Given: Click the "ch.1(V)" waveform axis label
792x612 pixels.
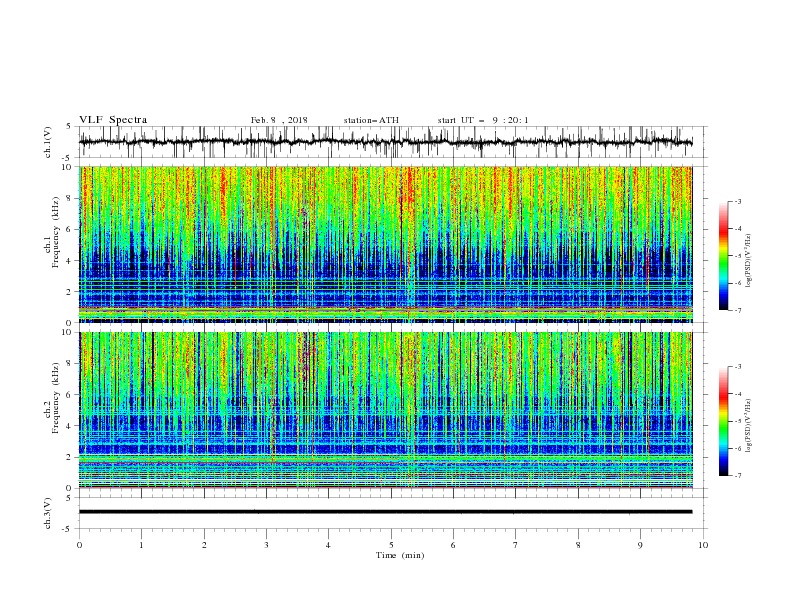Looking at the screenshot, I should click(x=48, y=142).
